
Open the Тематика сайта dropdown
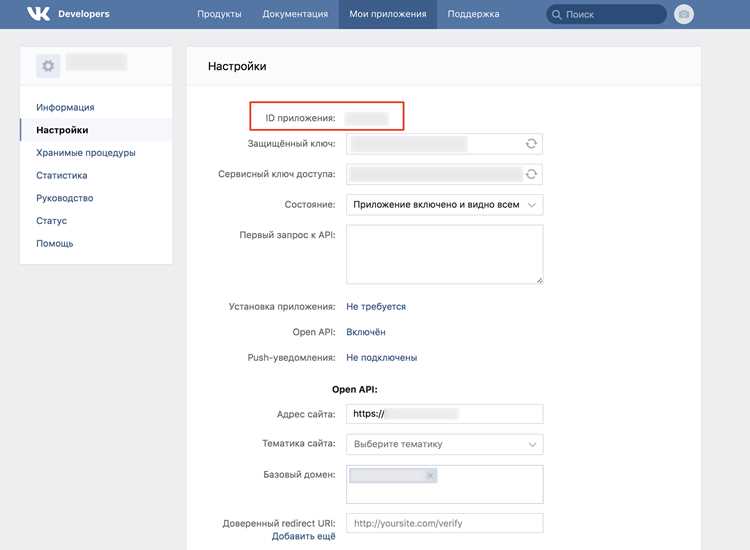445,444
